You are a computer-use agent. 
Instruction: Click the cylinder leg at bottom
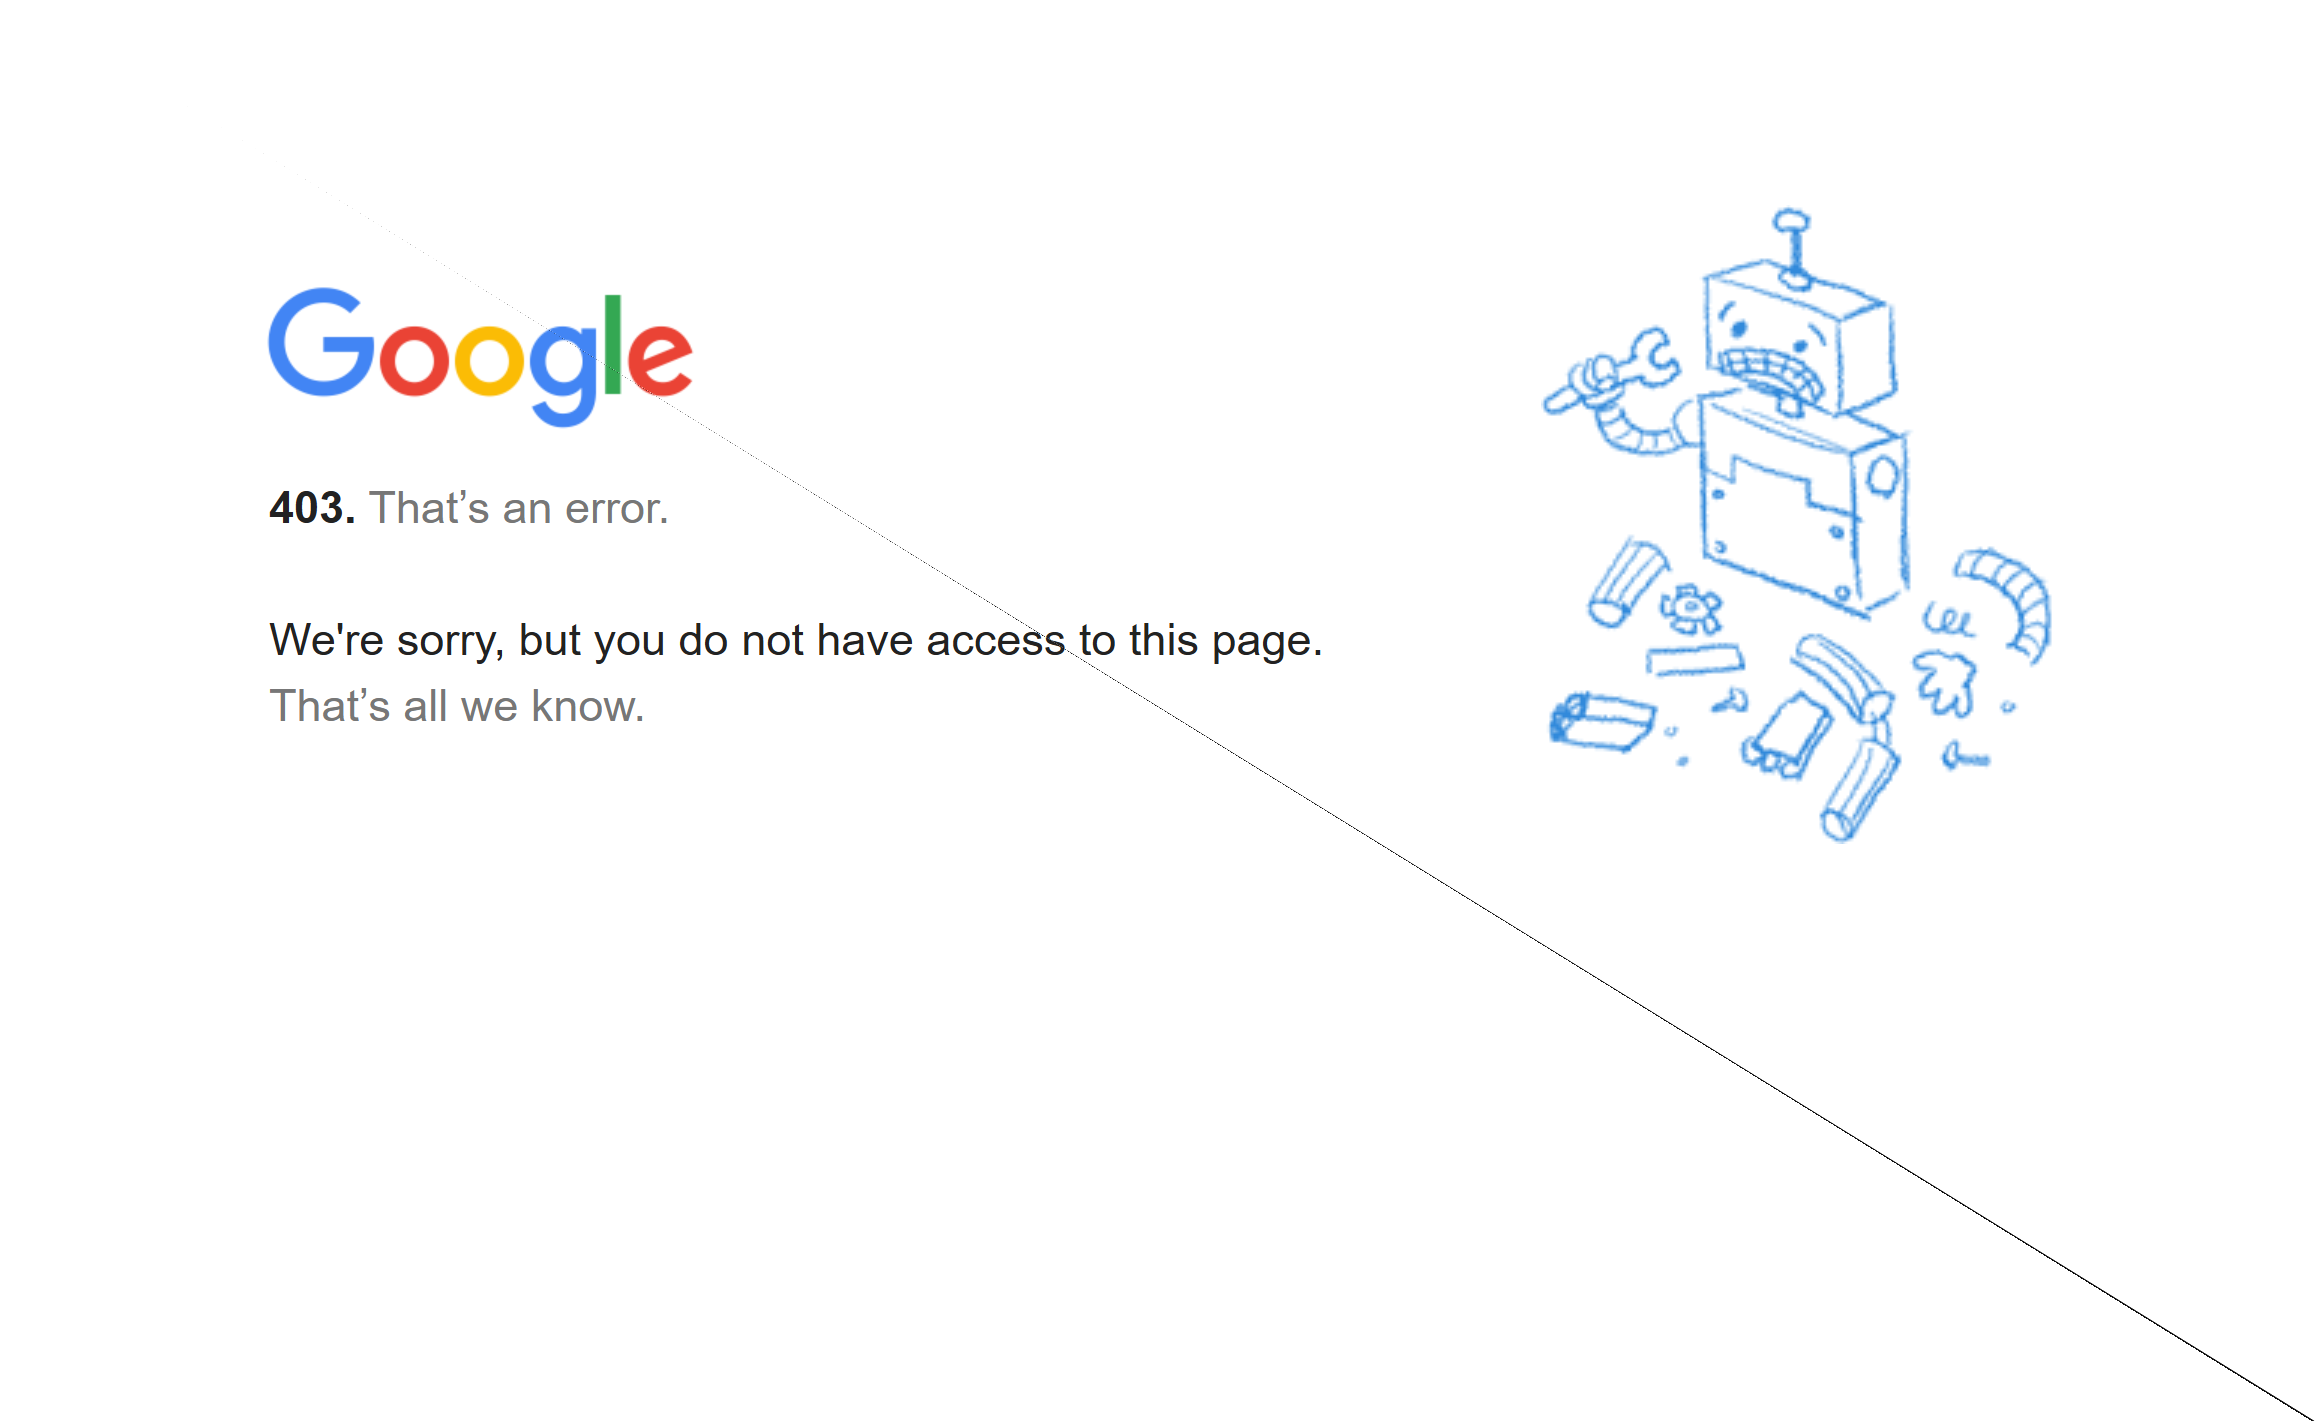click(x=1859, y=790)
